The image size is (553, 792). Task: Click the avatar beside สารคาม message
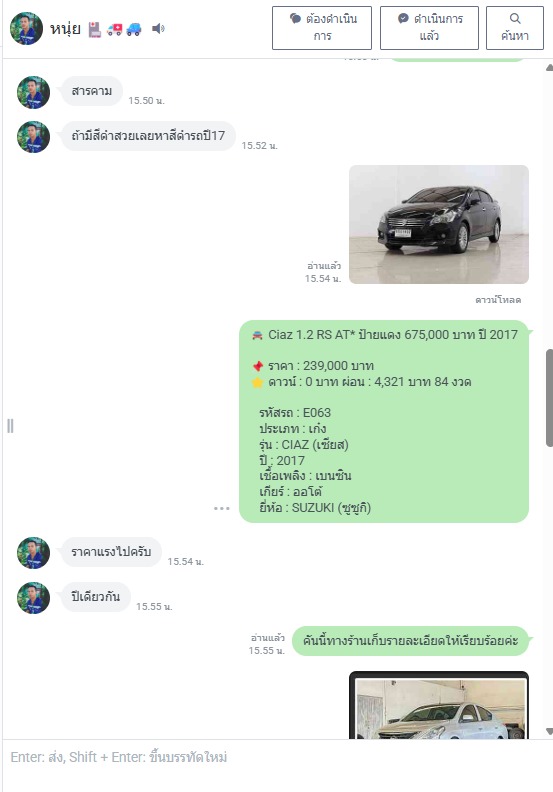33,92
